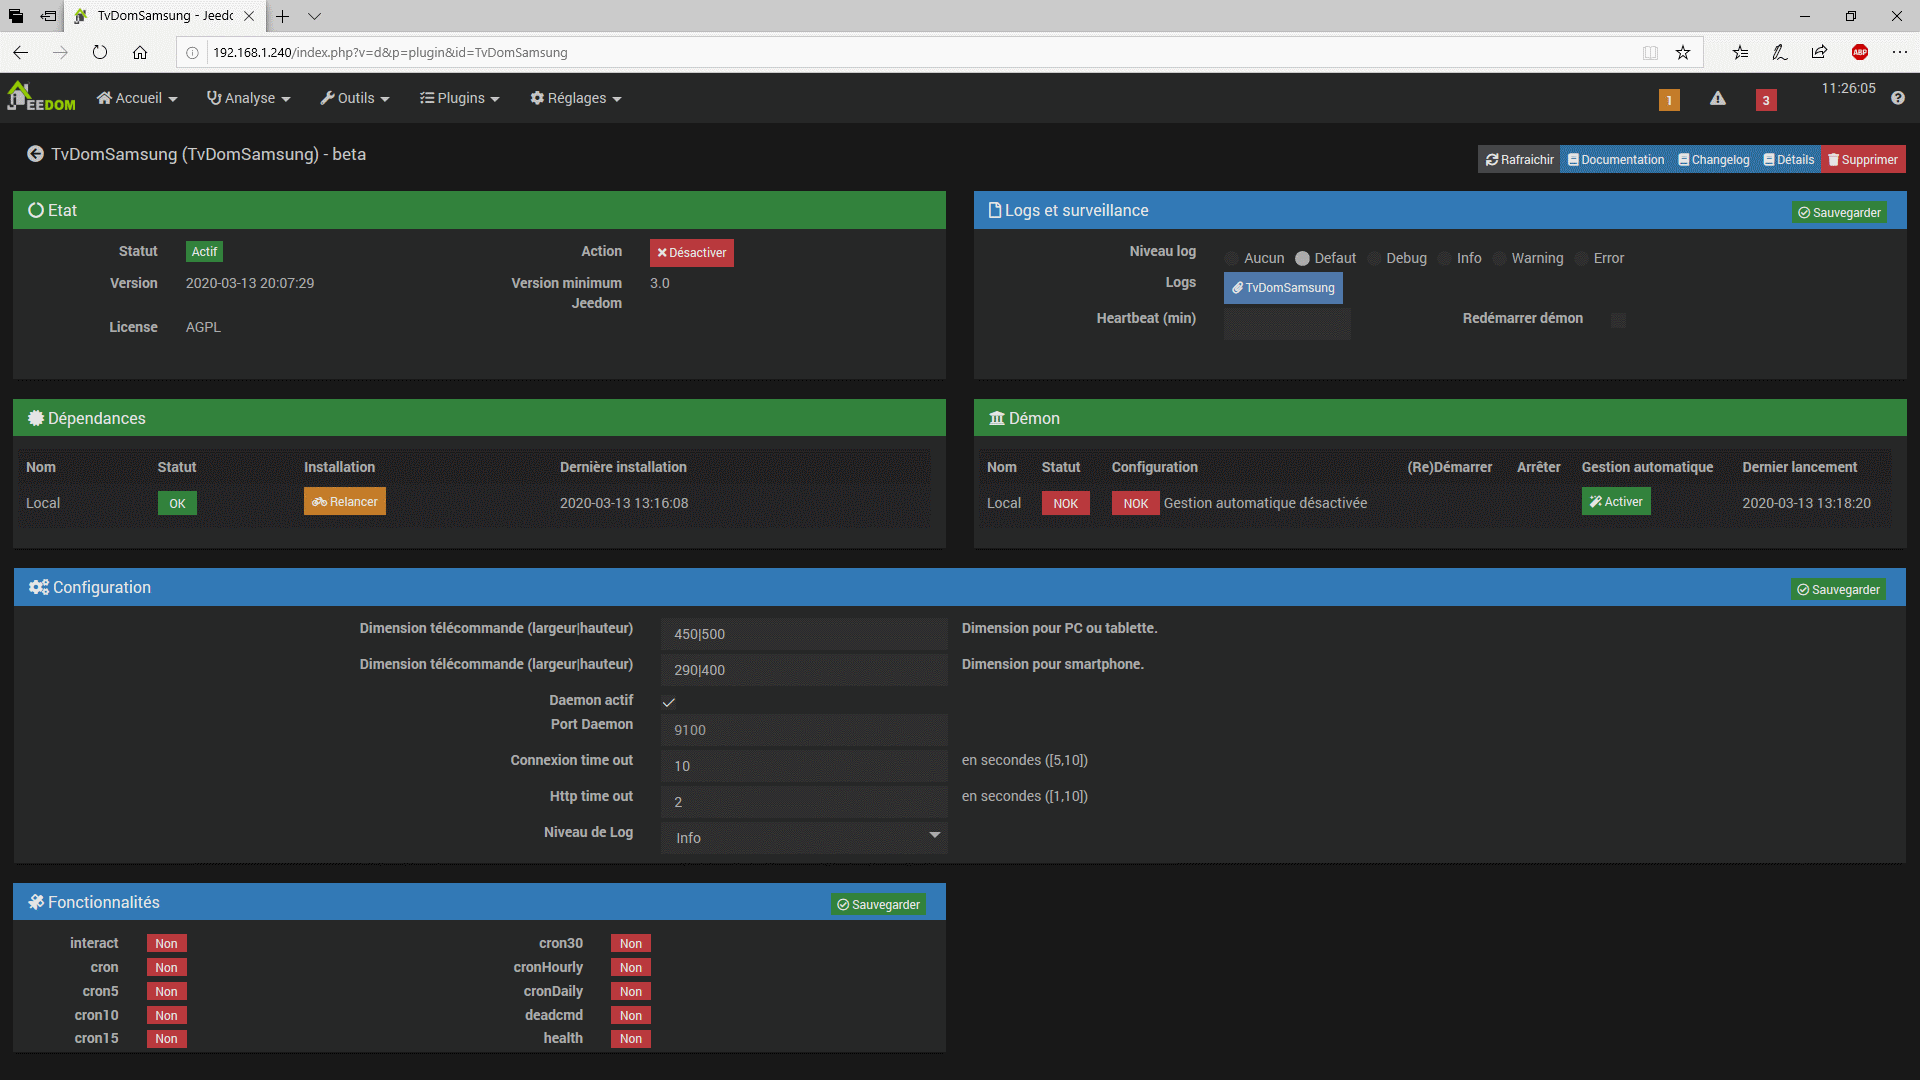Set tabs aside icon
This screenshot has height=1080, width=1920.
(x=48, y=16)
